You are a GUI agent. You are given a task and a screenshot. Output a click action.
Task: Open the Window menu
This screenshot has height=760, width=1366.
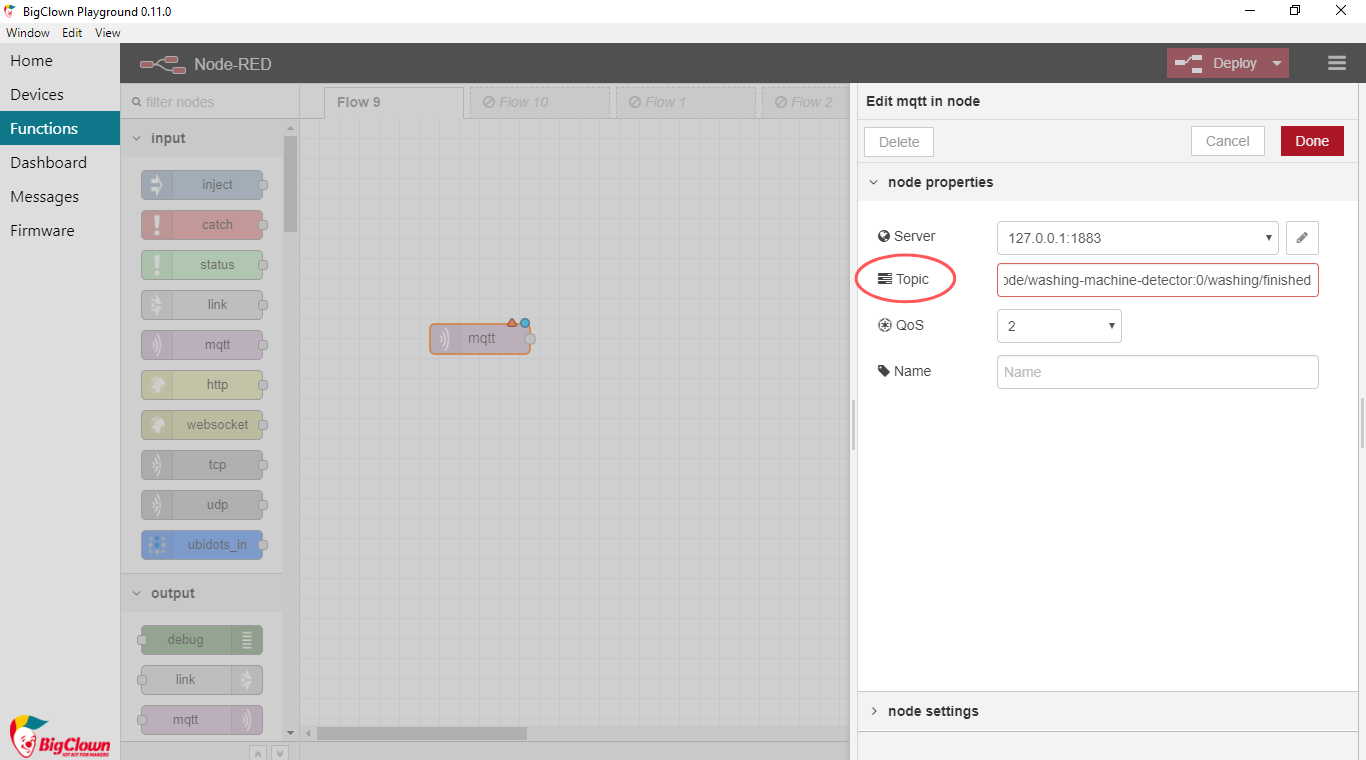tap(28, 32)
